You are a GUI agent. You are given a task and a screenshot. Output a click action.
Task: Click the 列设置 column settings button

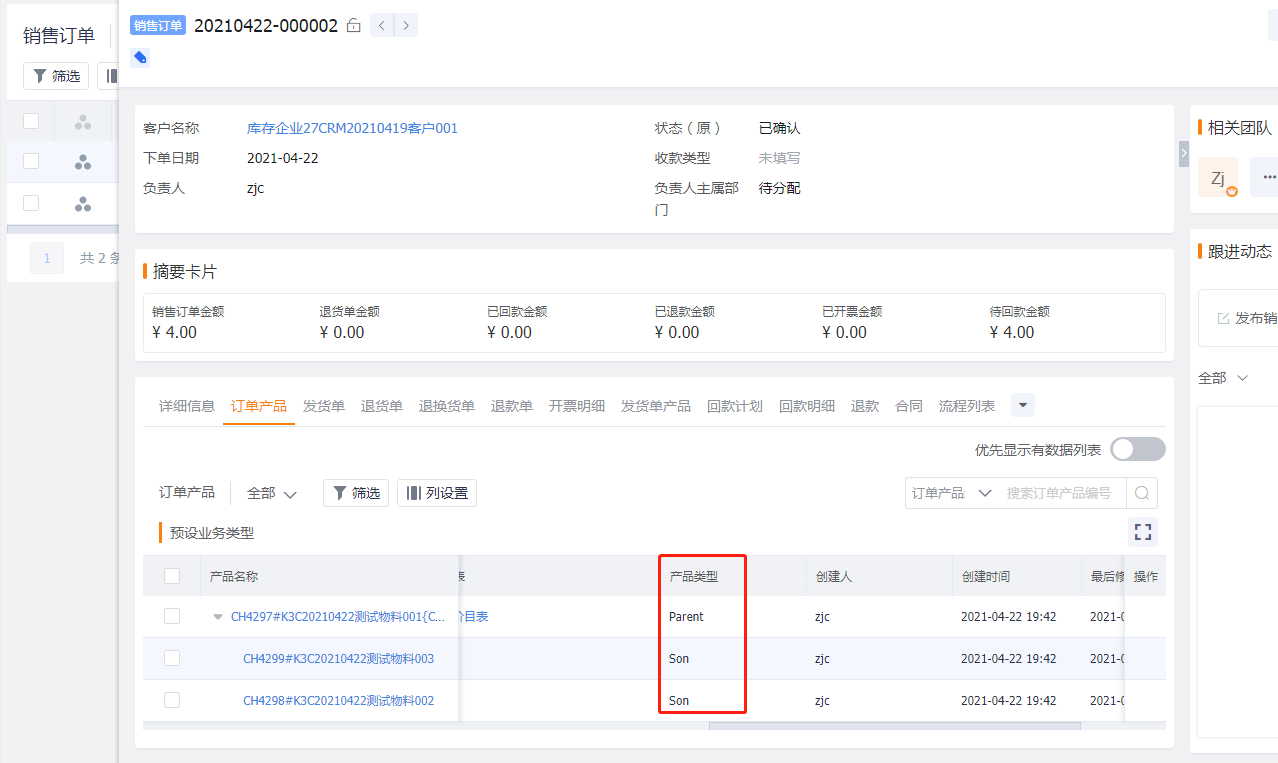pyautogui.click(x=437, y=493)
